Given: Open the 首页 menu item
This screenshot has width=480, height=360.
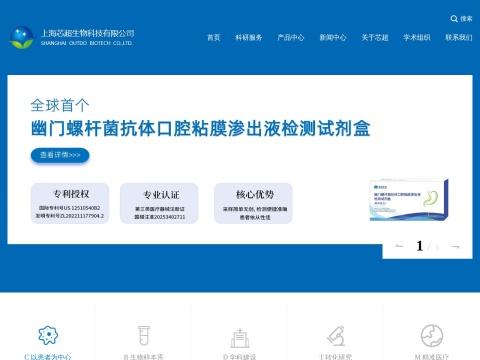Looking at the screenshot, I should (x=214, y=37).
